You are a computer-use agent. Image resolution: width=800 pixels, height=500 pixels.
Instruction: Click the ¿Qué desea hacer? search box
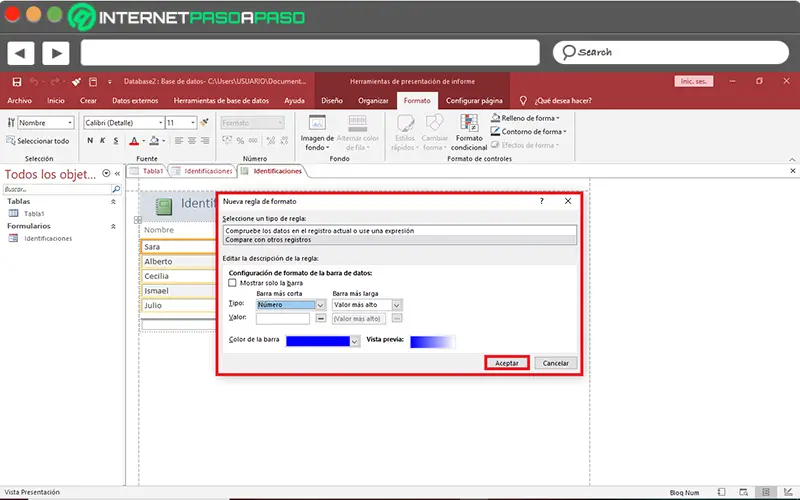pos(563,101)
